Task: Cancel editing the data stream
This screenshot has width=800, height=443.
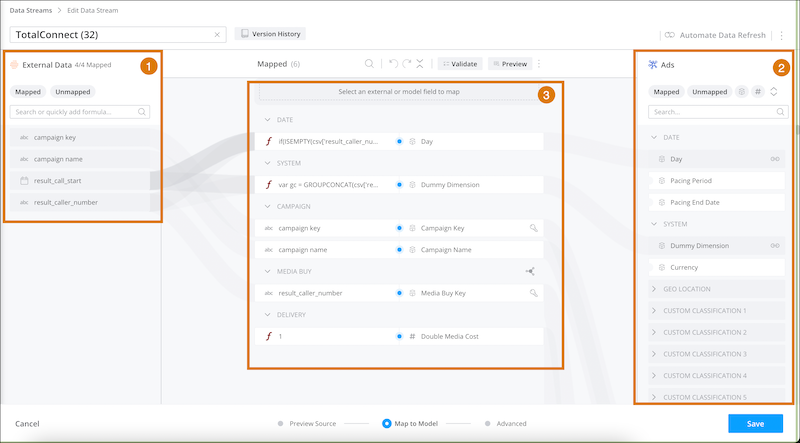Action: (x=27, y=424)
